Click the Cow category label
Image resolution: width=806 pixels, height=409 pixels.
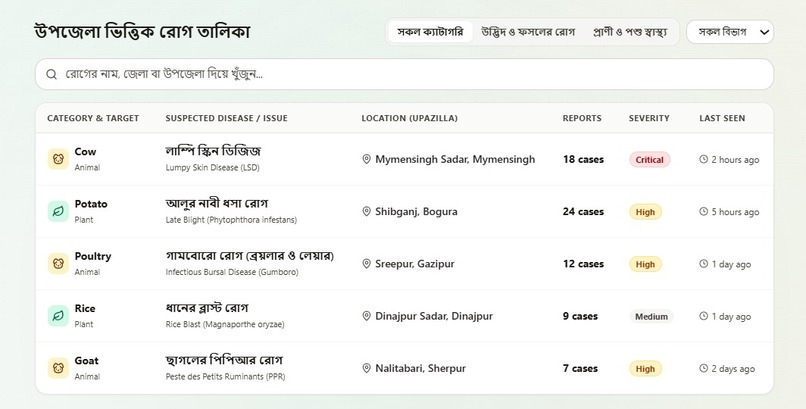tap(85, 152)
